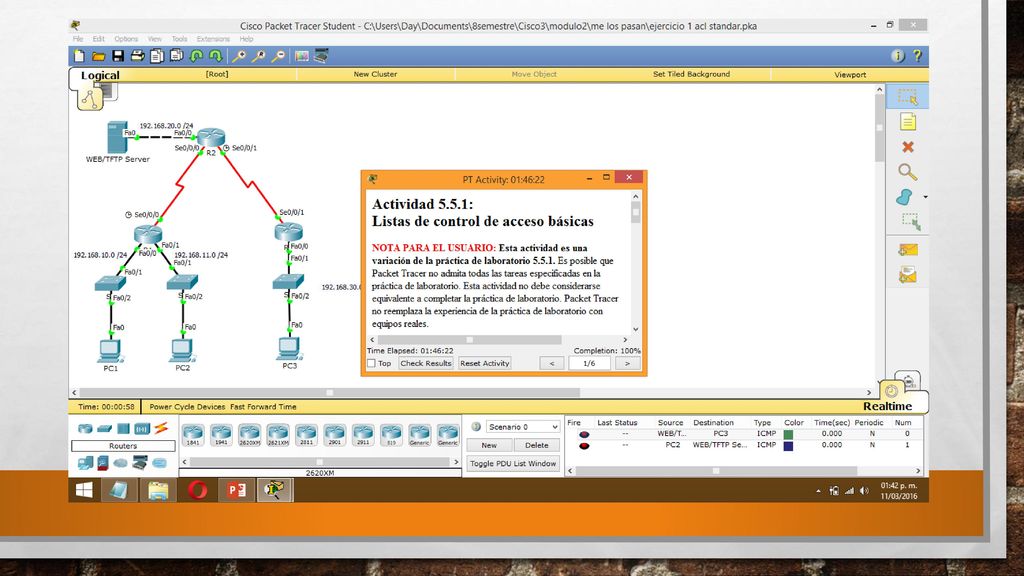The width and height of the screenshot is (1024, 576).
Task: Click Fast Forward Time
Action: click(x=263, y=407)
